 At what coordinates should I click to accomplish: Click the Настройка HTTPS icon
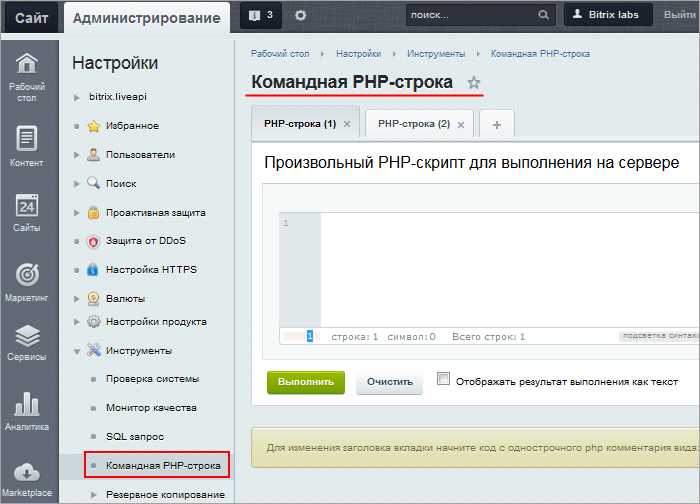click(92, 270)
